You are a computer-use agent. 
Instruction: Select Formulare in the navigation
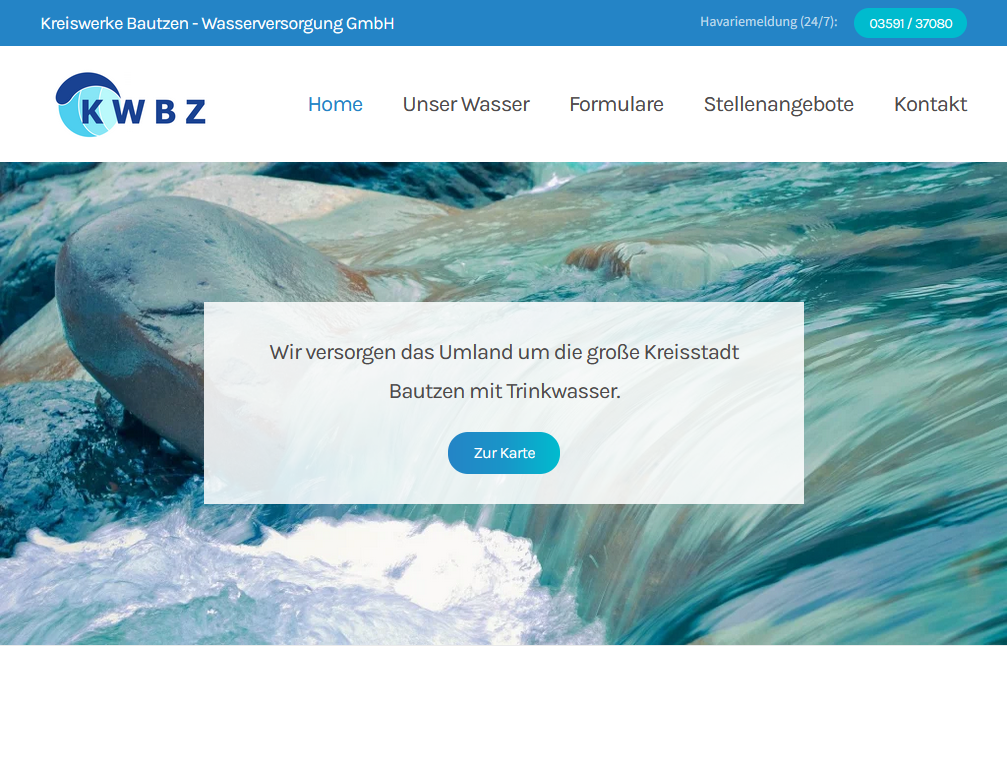point(617,104)
